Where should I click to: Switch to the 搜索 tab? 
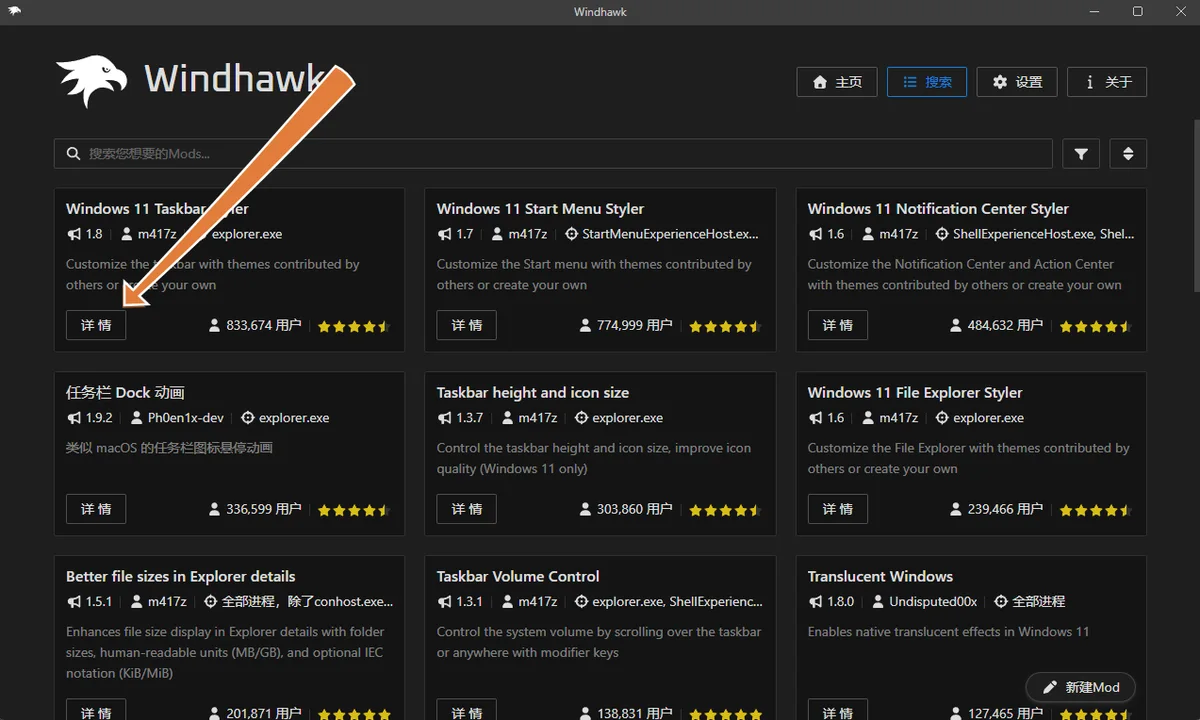pyautogui.click(x=927, y=82)
